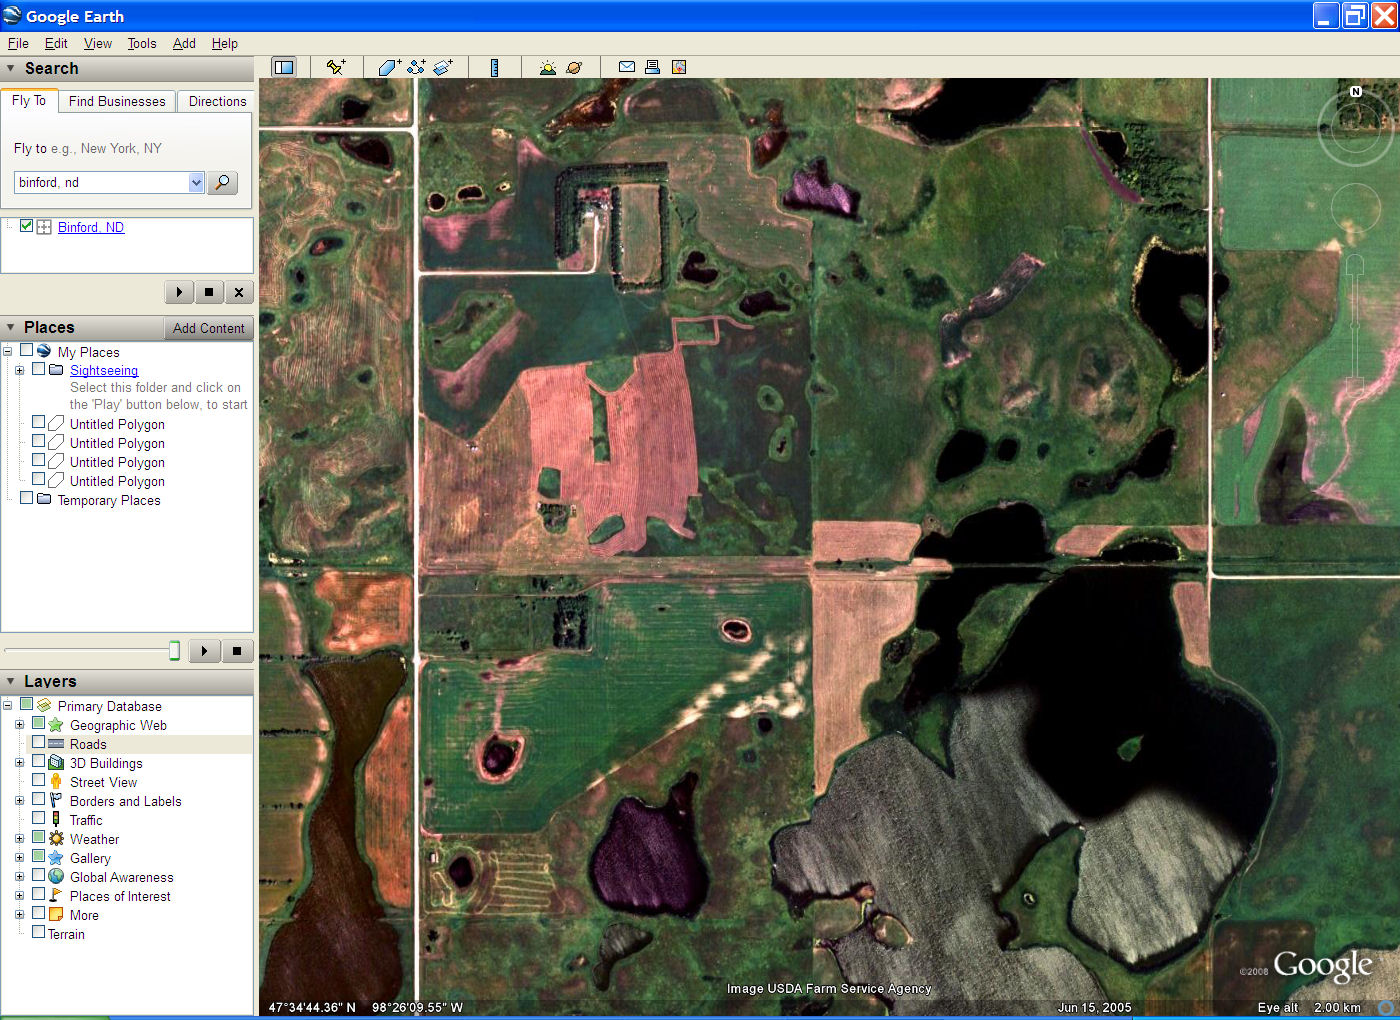Clear search results with X button

click(x=239, y=292)
